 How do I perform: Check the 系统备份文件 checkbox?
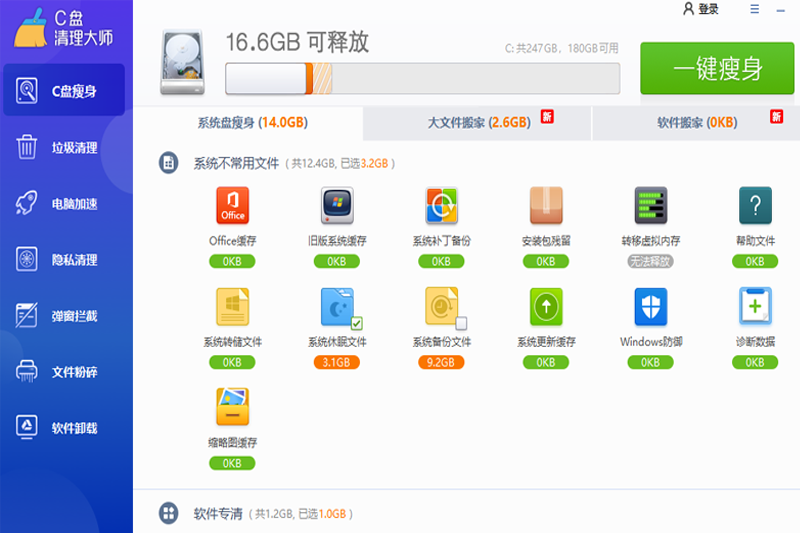pos(461,323)
